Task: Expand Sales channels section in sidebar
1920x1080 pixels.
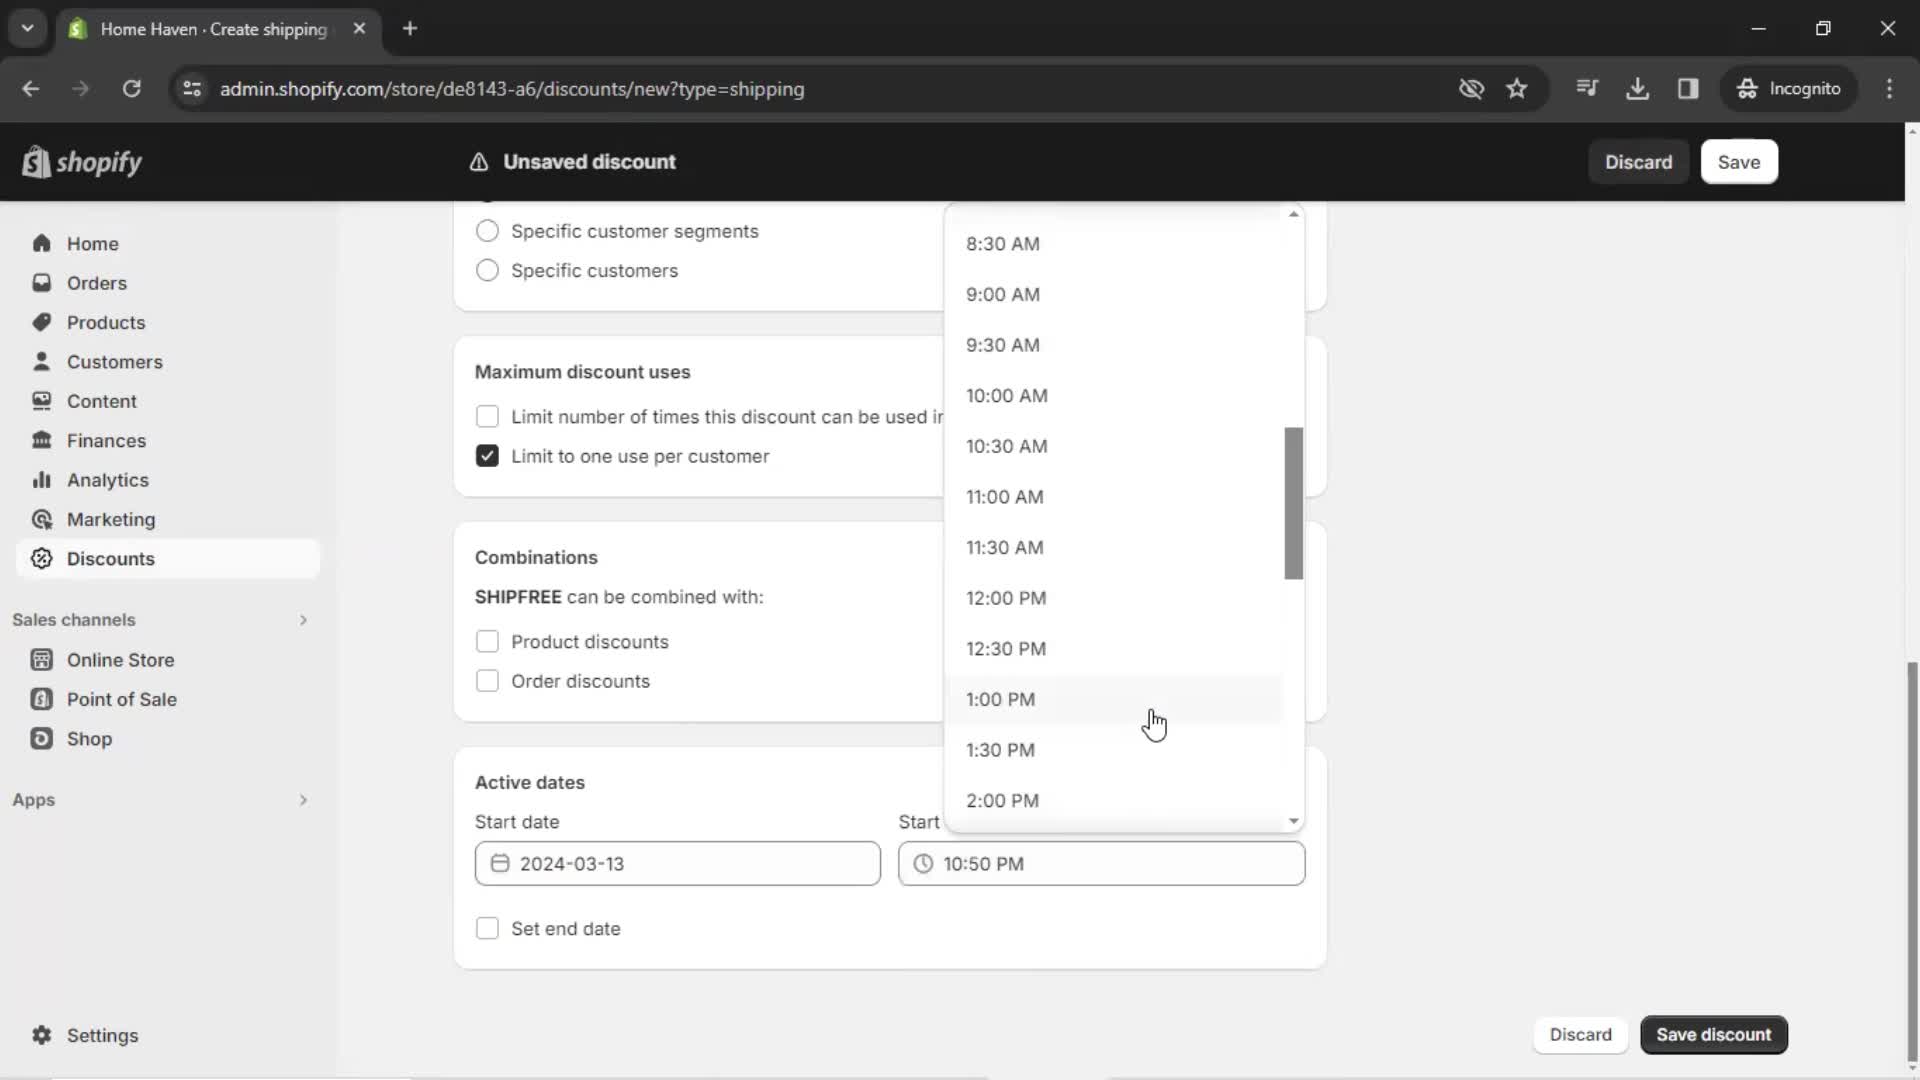Action: (302, 618)
